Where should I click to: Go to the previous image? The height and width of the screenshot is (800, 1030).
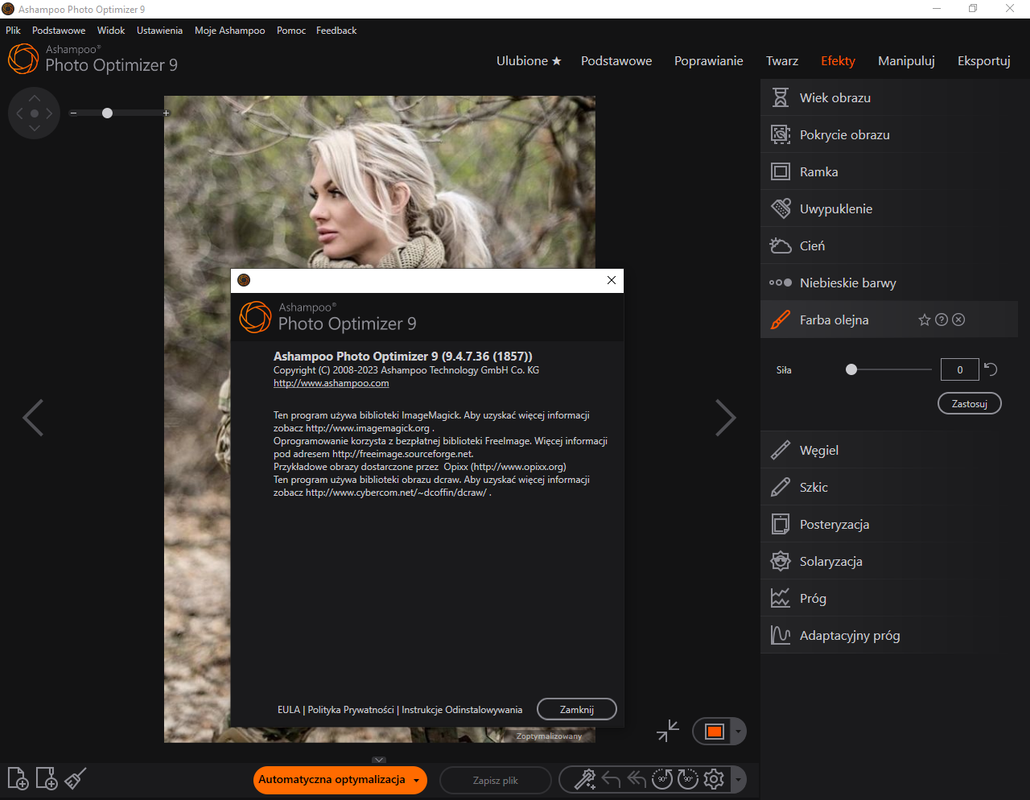(x=33, y=418)
